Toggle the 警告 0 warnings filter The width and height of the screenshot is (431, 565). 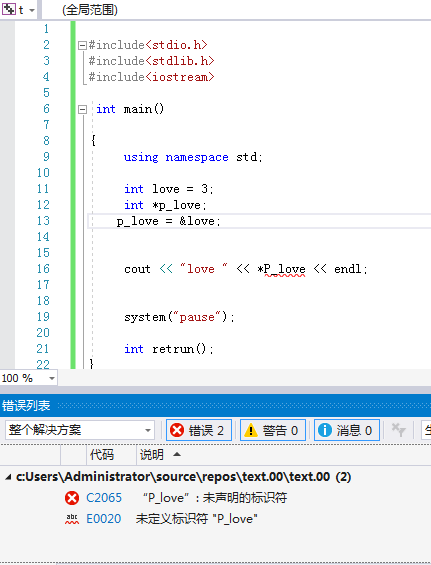click(x=272, y=430)
